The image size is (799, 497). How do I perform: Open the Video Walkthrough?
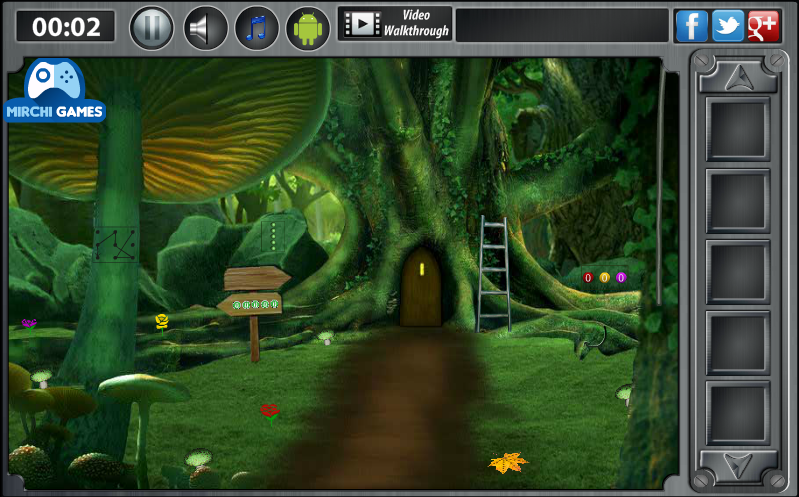pos(395,23)
